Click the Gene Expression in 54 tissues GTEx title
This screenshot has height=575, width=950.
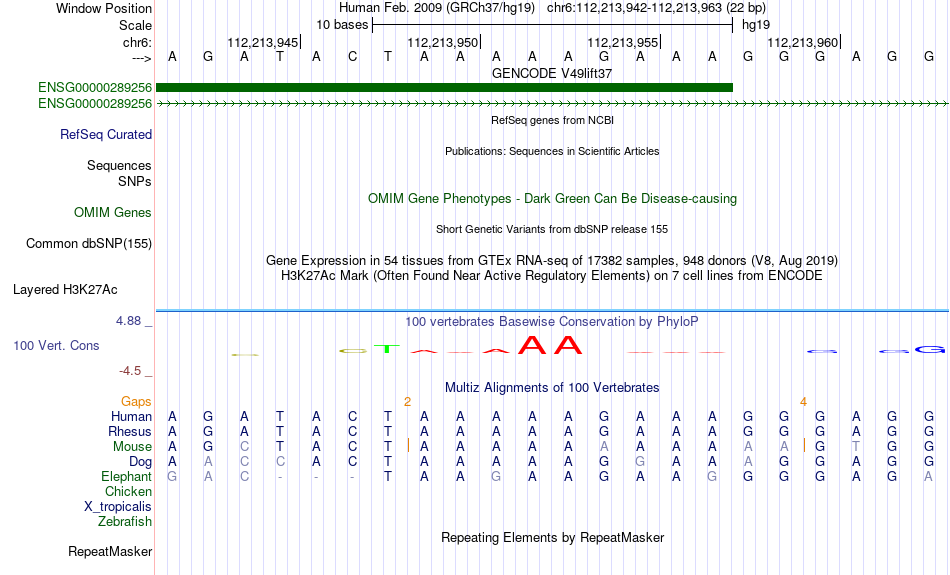(552, 261)
